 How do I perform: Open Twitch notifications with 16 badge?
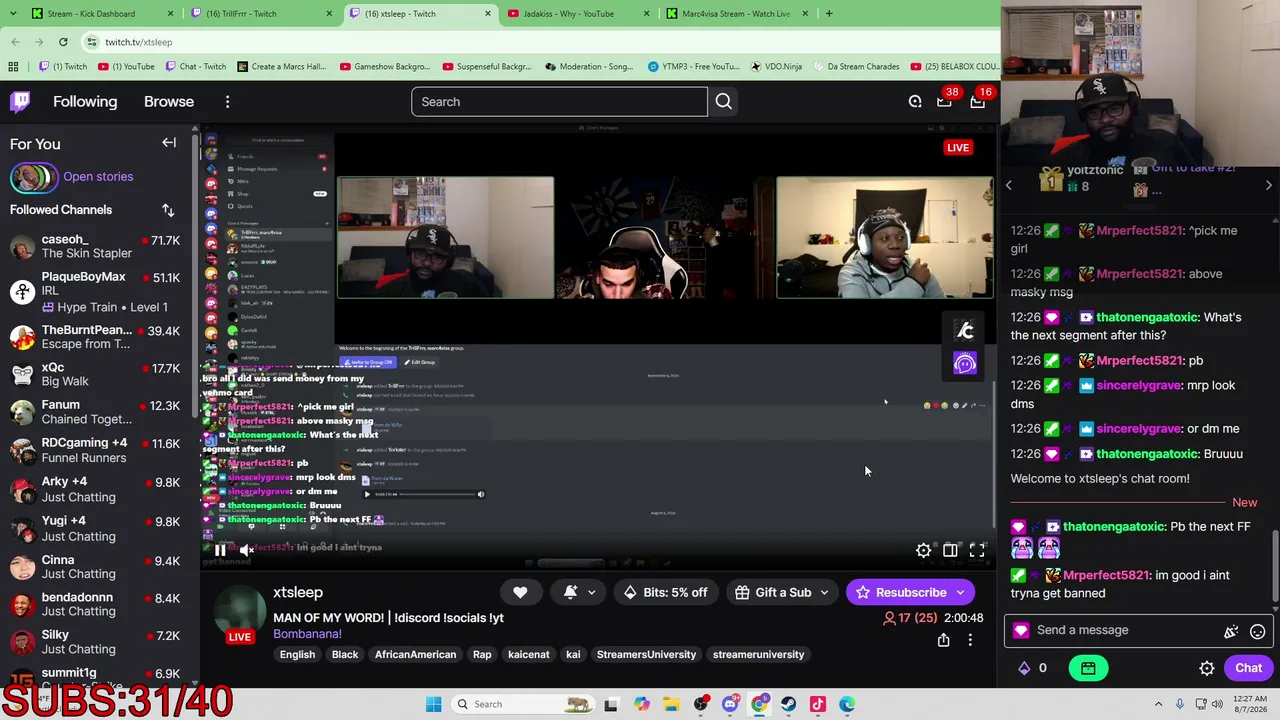click(x=978, y=101)
